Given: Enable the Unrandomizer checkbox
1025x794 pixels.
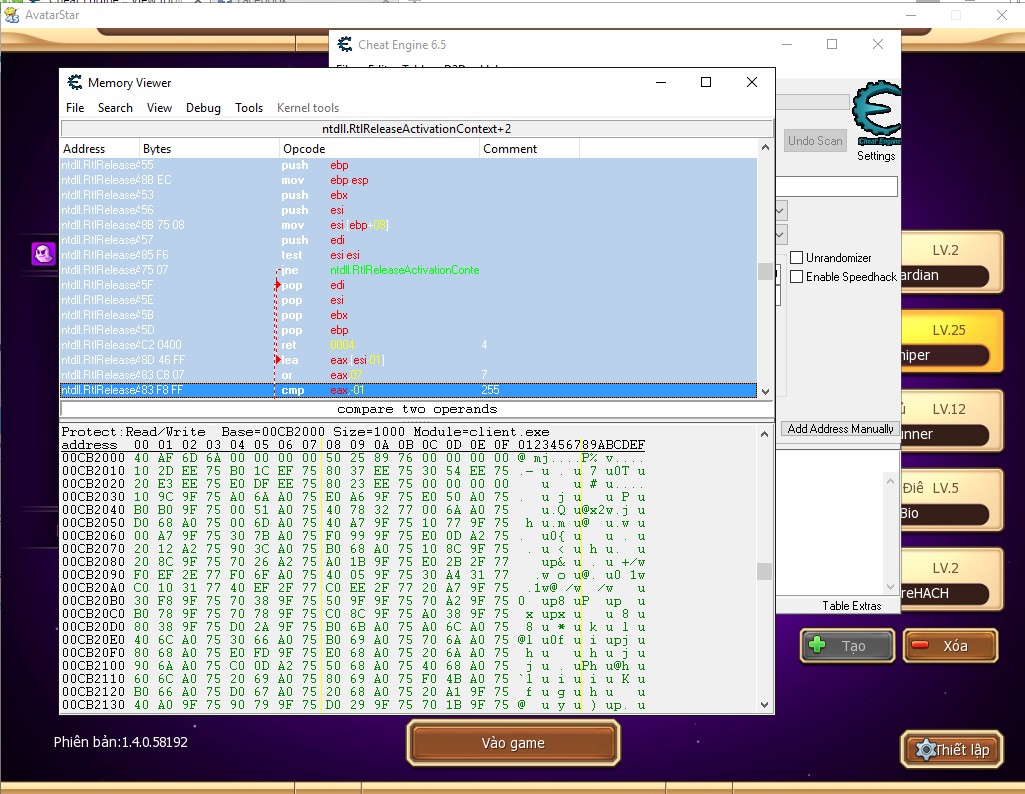Looking at the screenshot, I should click(x=797, y=258).
